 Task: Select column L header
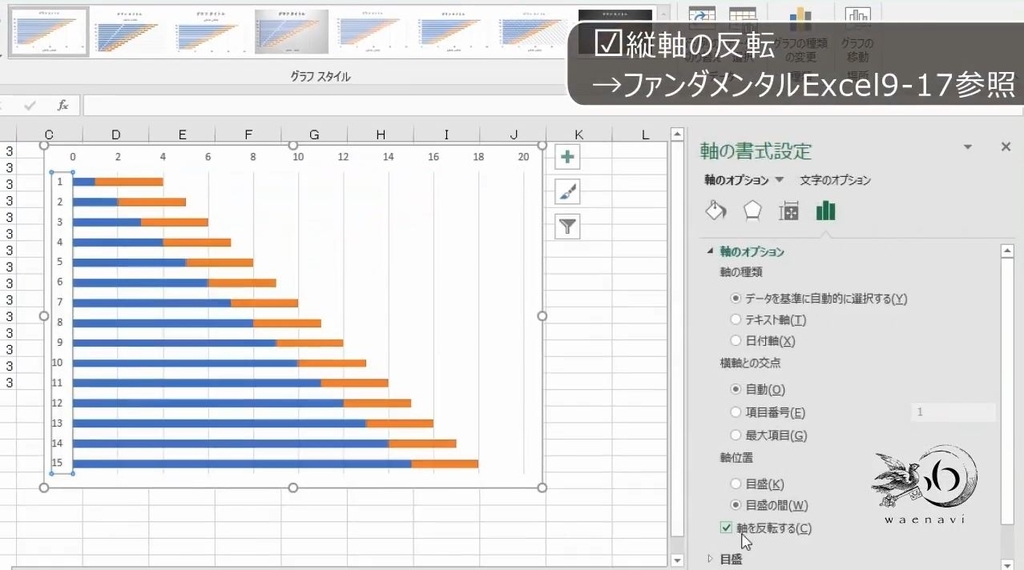tap(645, 135)
